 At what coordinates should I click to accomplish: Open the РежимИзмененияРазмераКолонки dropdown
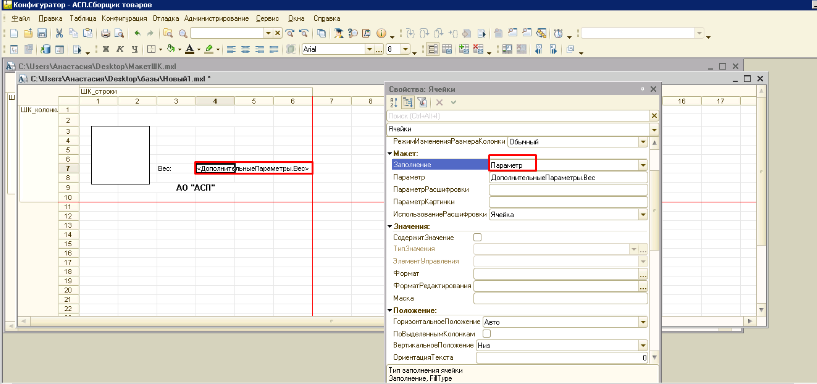click(643, 142)
